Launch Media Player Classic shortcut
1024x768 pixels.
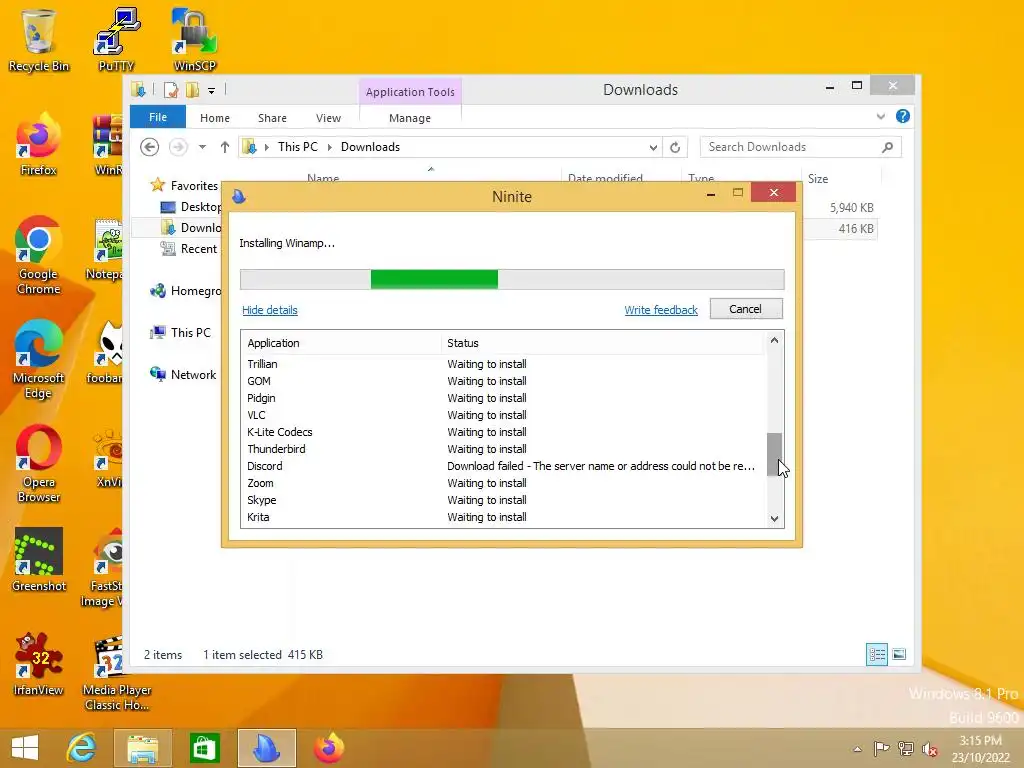(117, 673)
